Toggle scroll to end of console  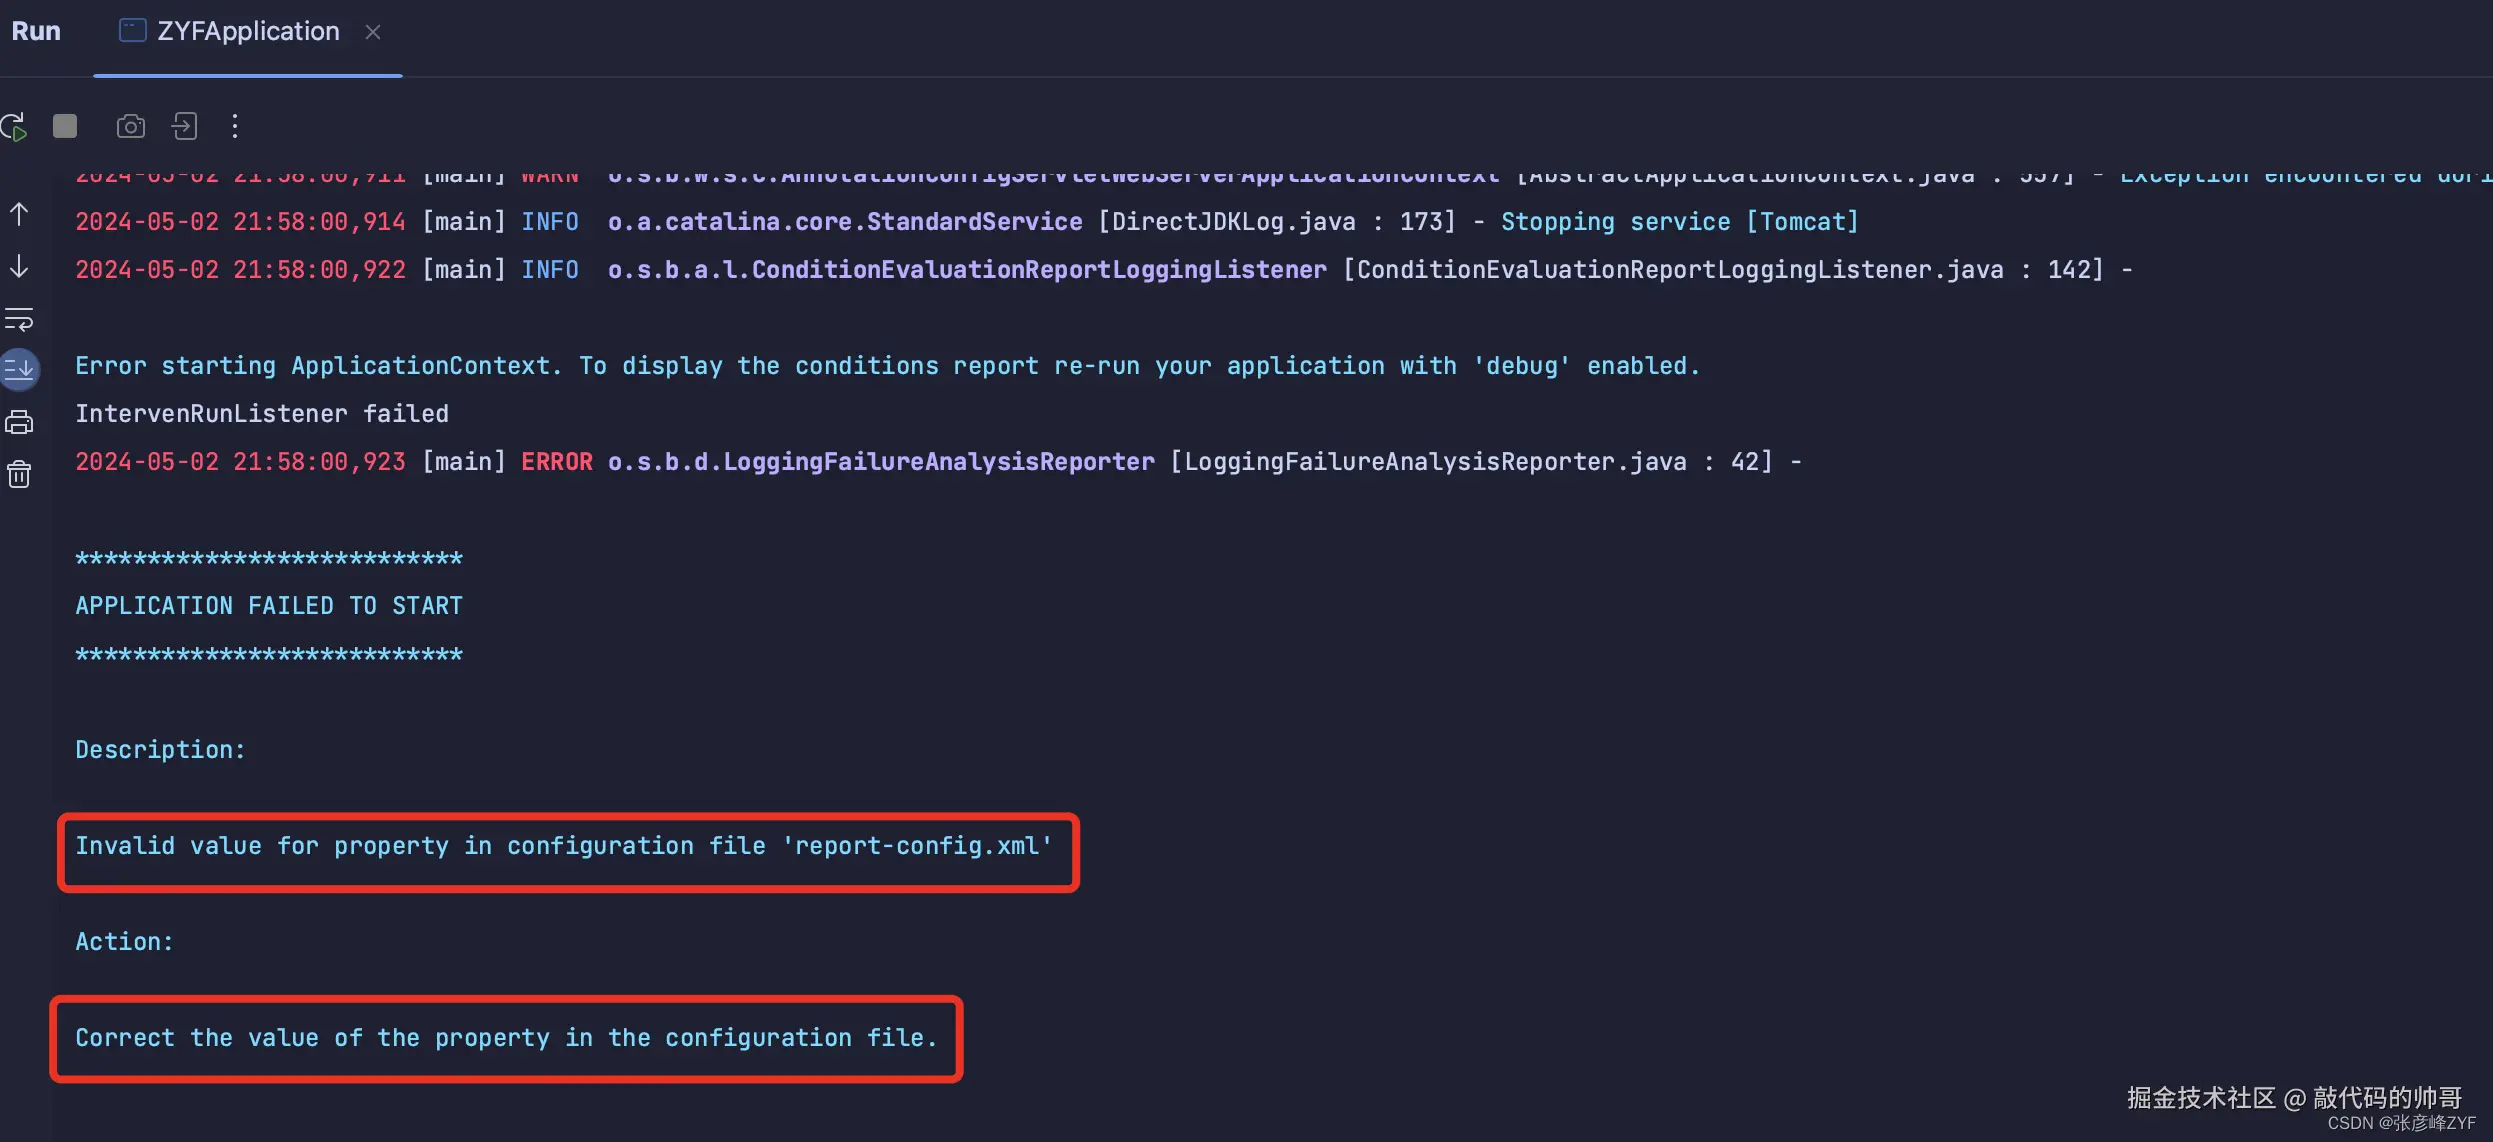(x=19, y=370)
